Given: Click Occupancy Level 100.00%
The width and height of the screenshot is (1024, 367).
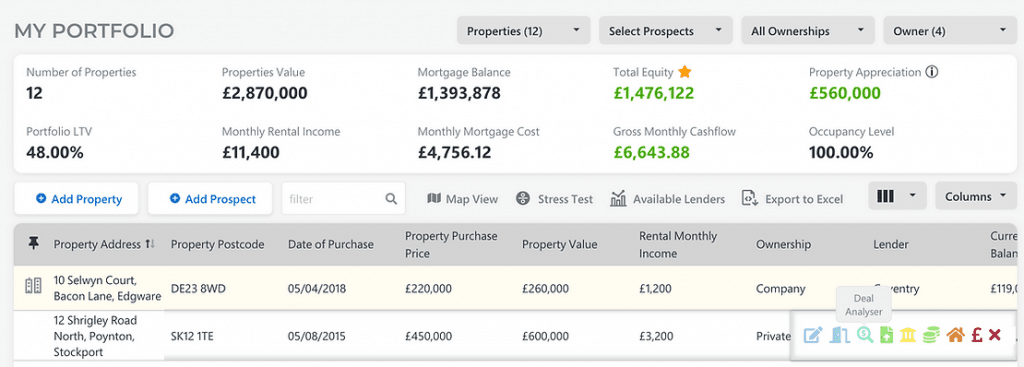Looking at the screenshot, I should [x=840, y=153].
